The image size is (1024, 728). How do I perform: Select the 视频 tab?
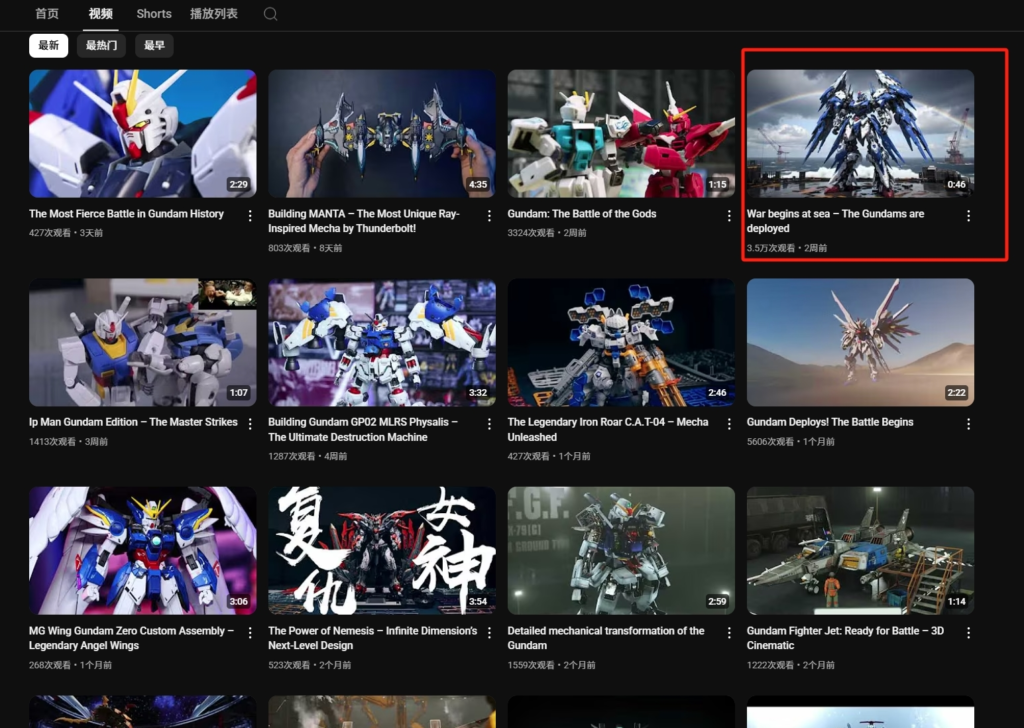(101, 14)
